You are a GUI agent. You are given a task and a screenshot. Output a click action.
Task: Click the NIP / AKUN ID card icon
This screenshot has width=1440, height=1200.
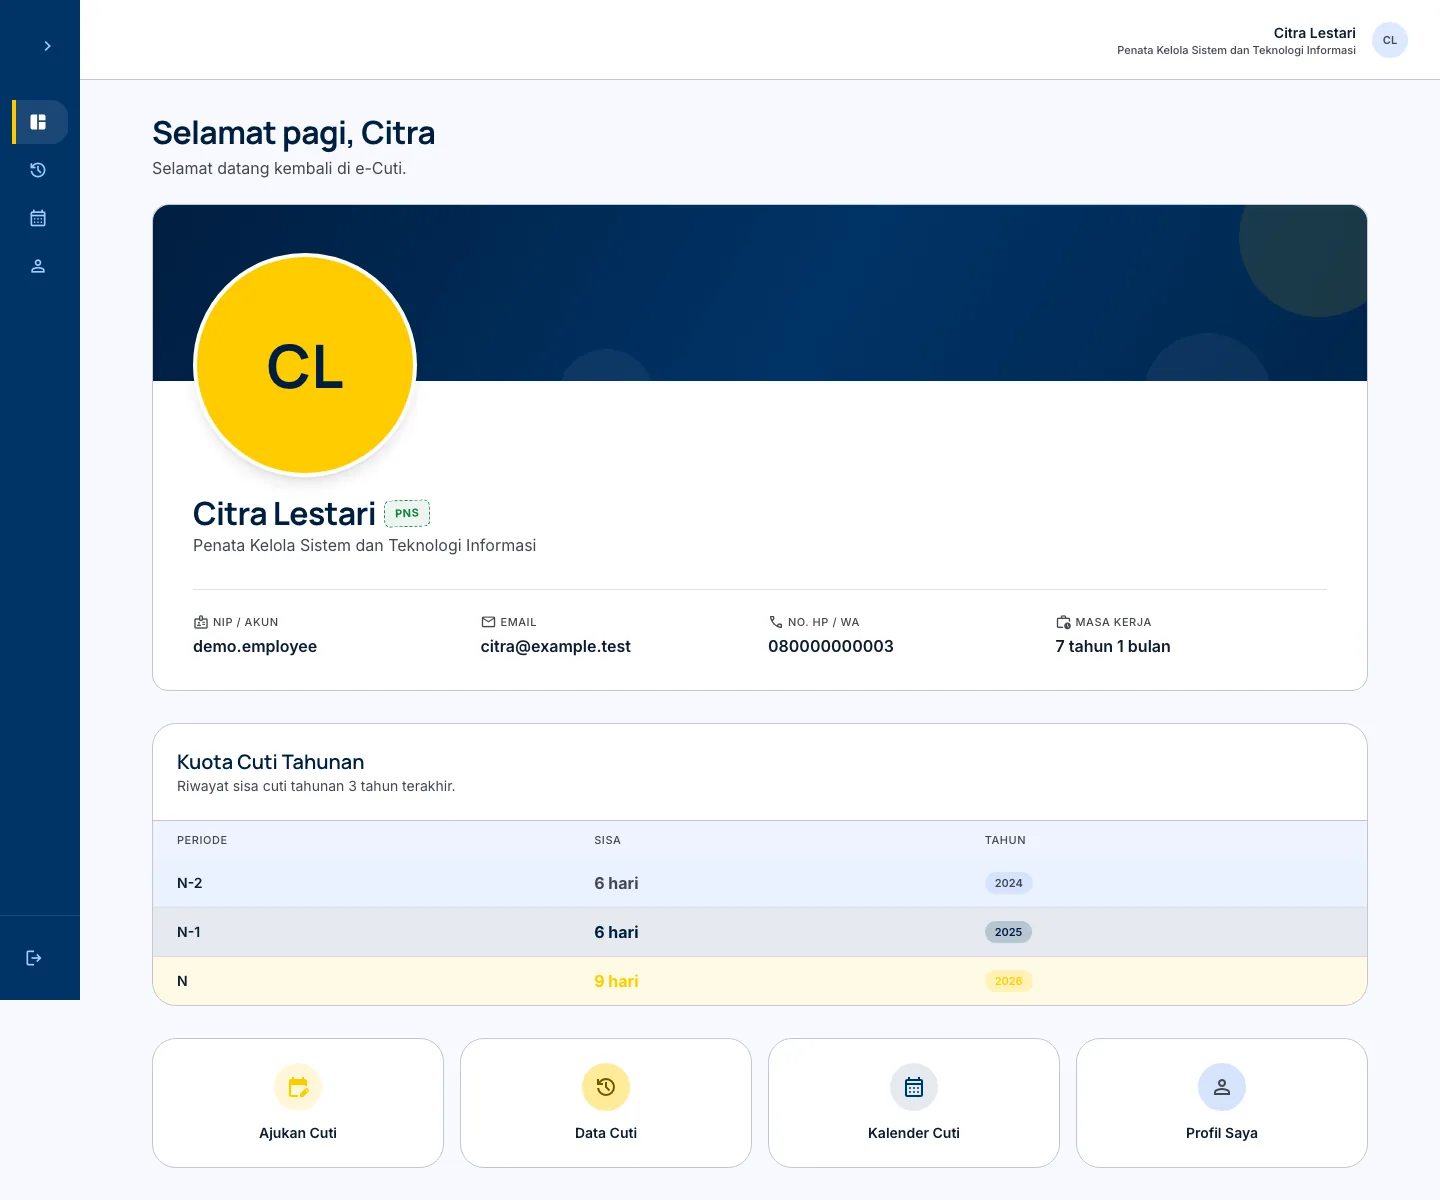[x=201, y=622]
